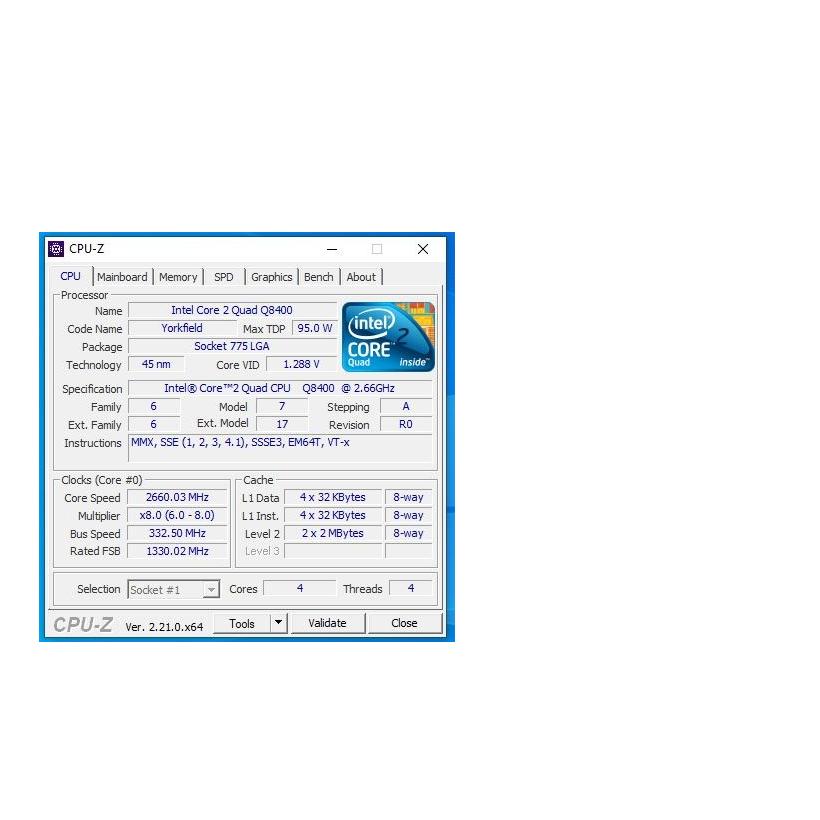Click the Threads value 4
This screenshot has width=820, height=820.
click(411, 588)
